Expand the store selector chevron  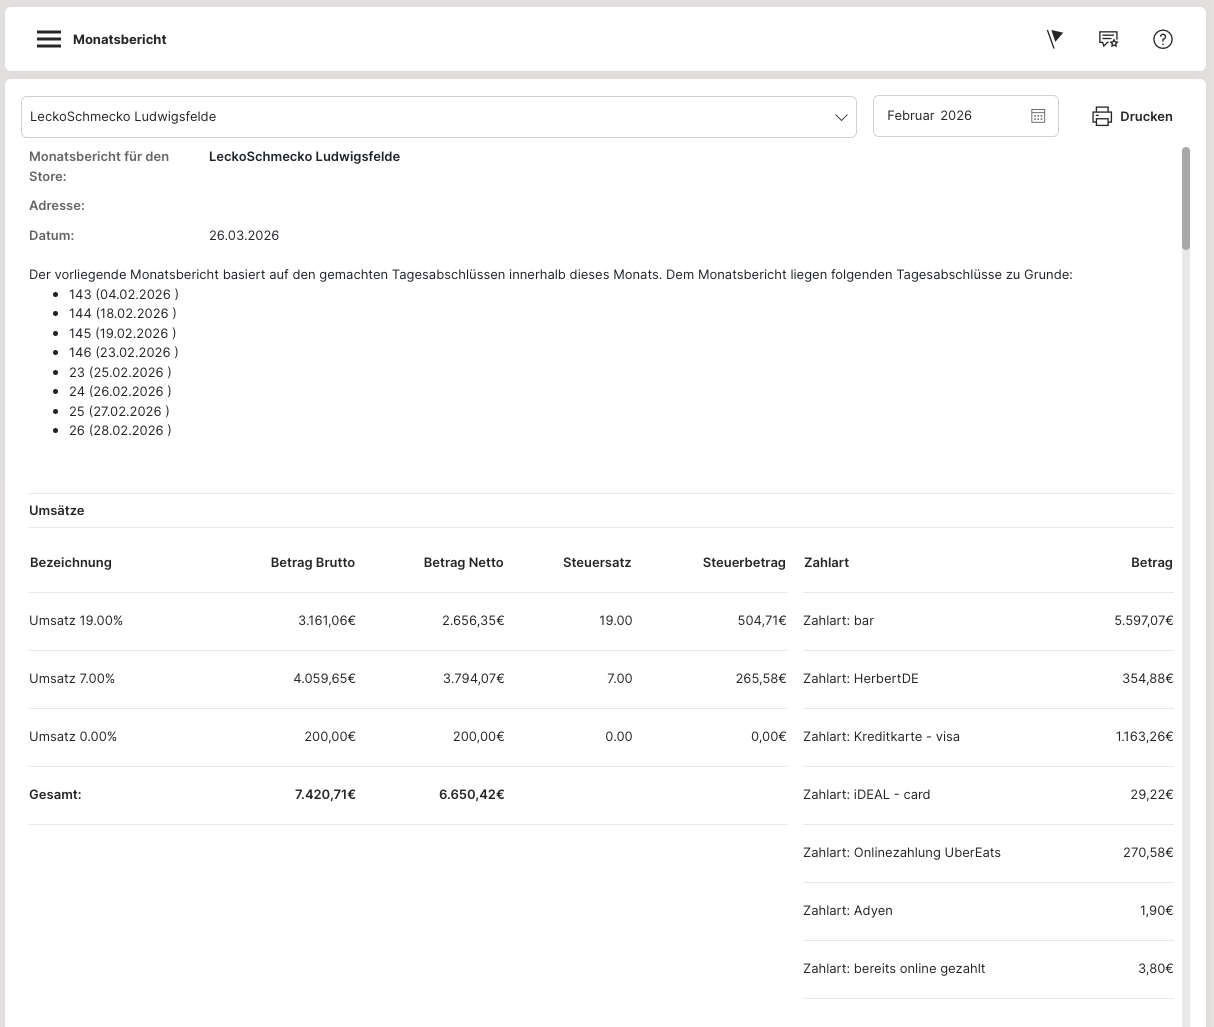841,117
